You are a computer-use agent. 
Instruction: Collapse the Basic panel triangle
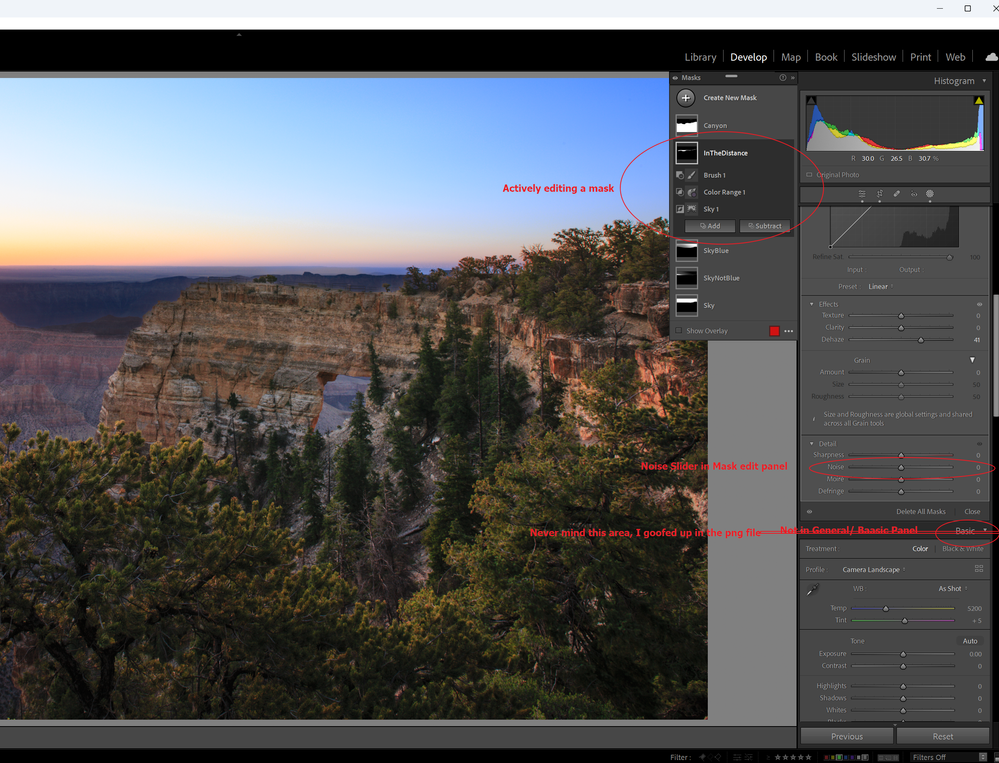(985, 530)
